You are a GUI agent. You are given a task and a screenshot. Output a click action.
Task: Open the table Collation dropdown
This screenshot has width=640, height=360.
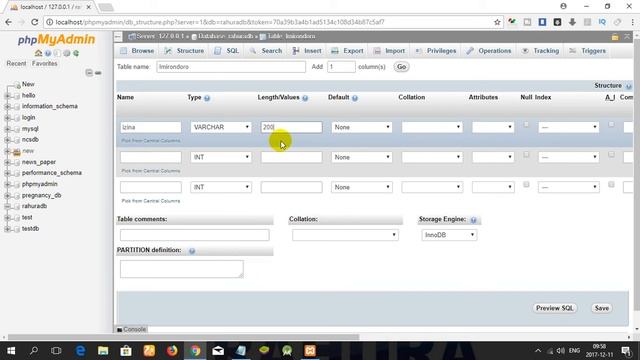click(x=345, y=235)
